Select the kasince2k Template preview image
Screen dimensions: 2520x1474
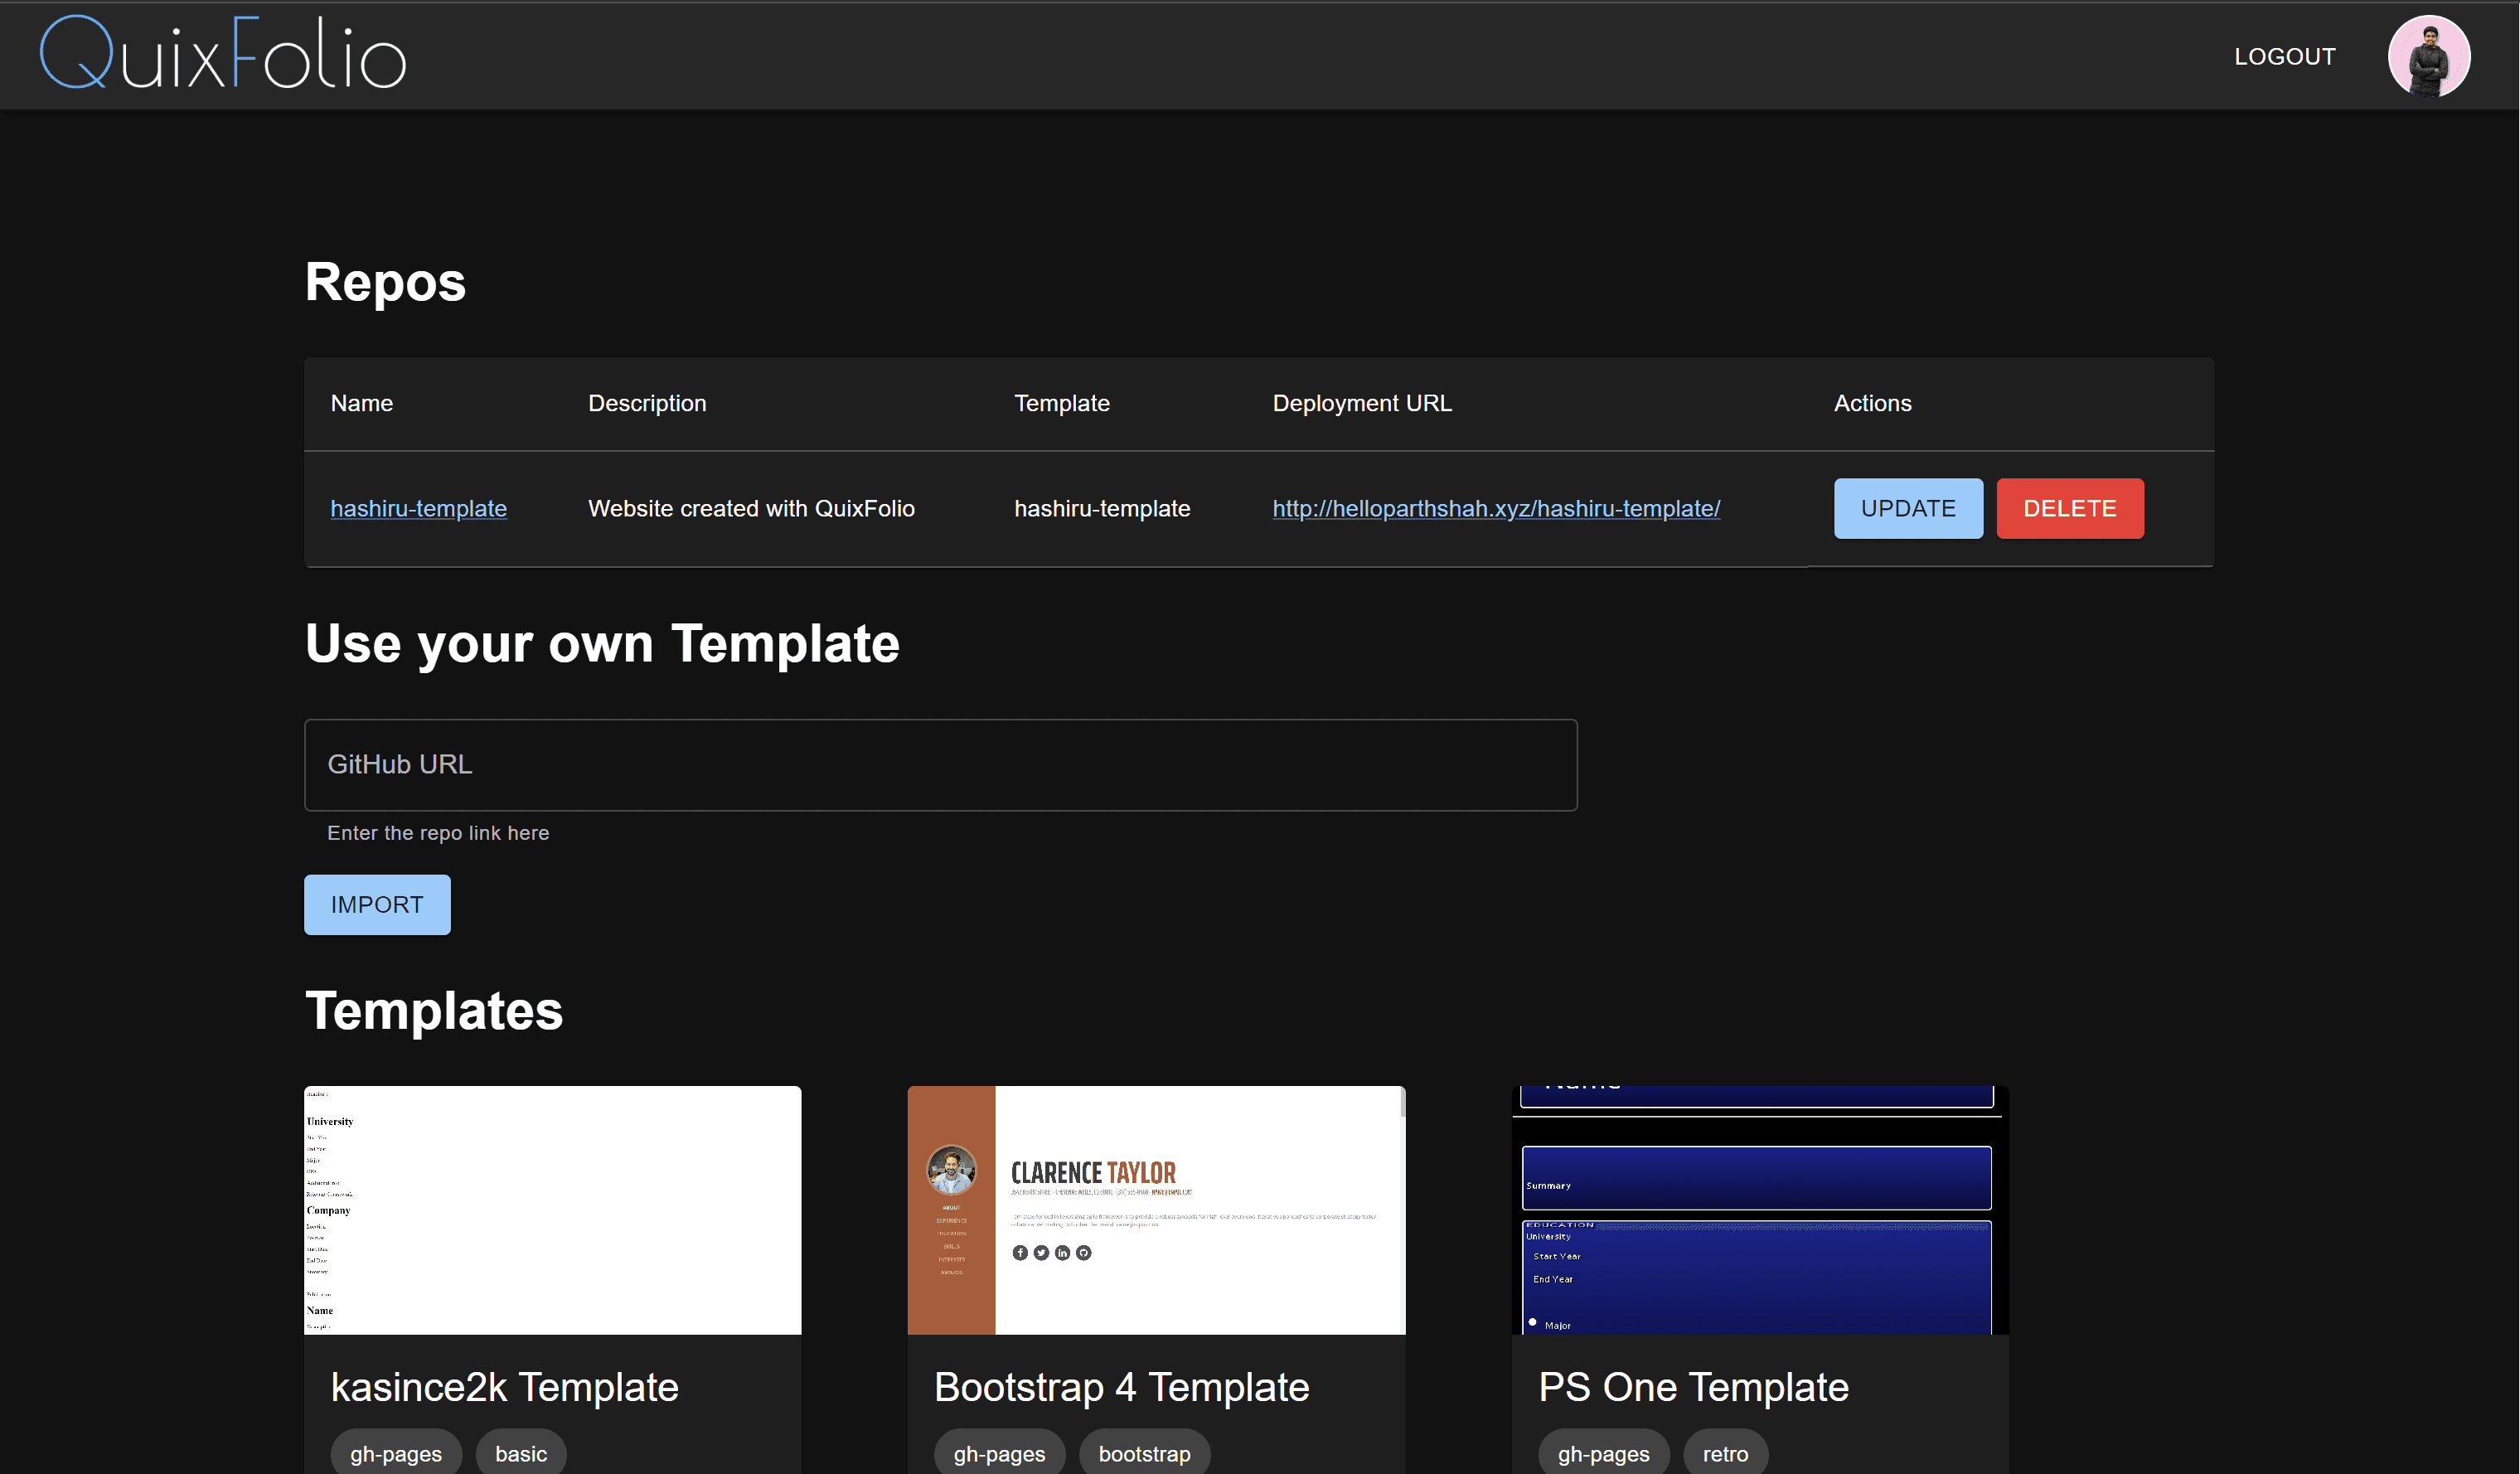[x=552, y=1210]
